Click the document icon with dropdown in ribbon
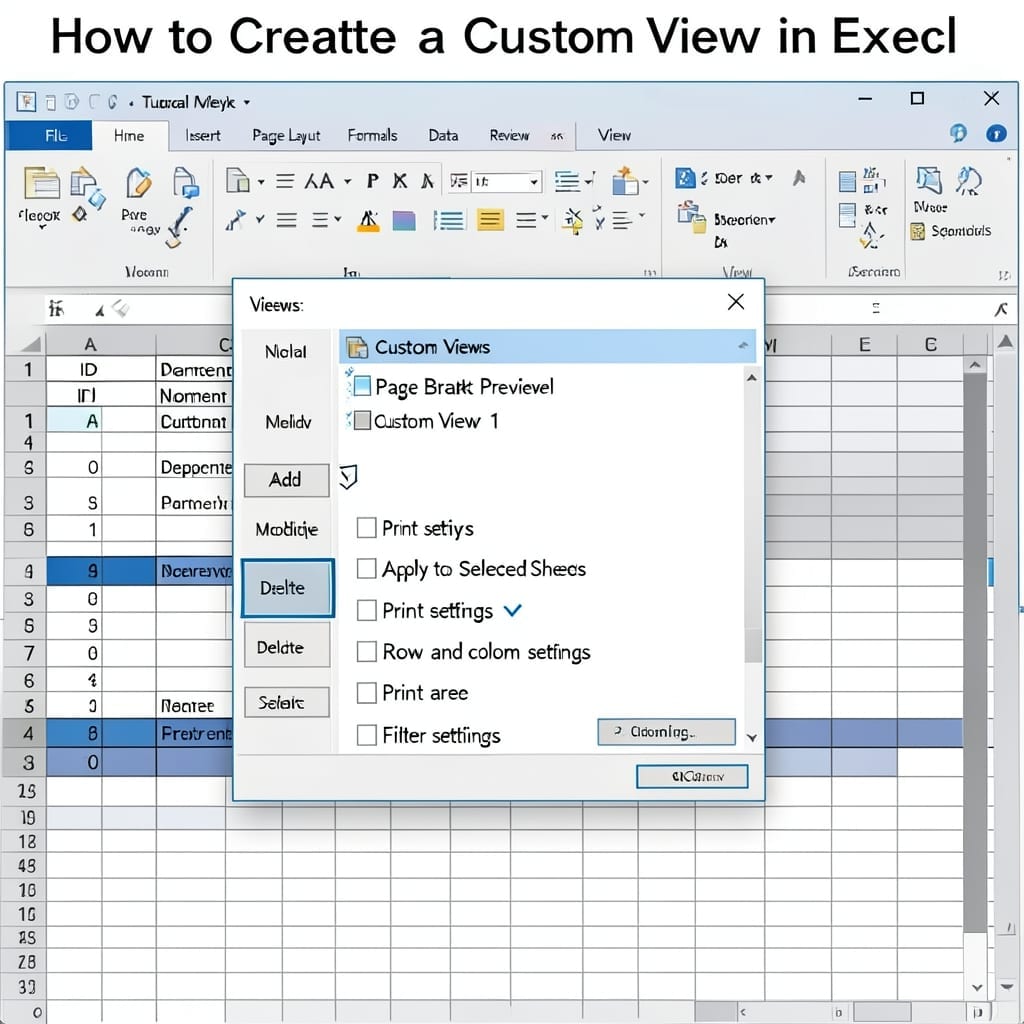Screen dimensions: 1024x1024 pos(237,180)
